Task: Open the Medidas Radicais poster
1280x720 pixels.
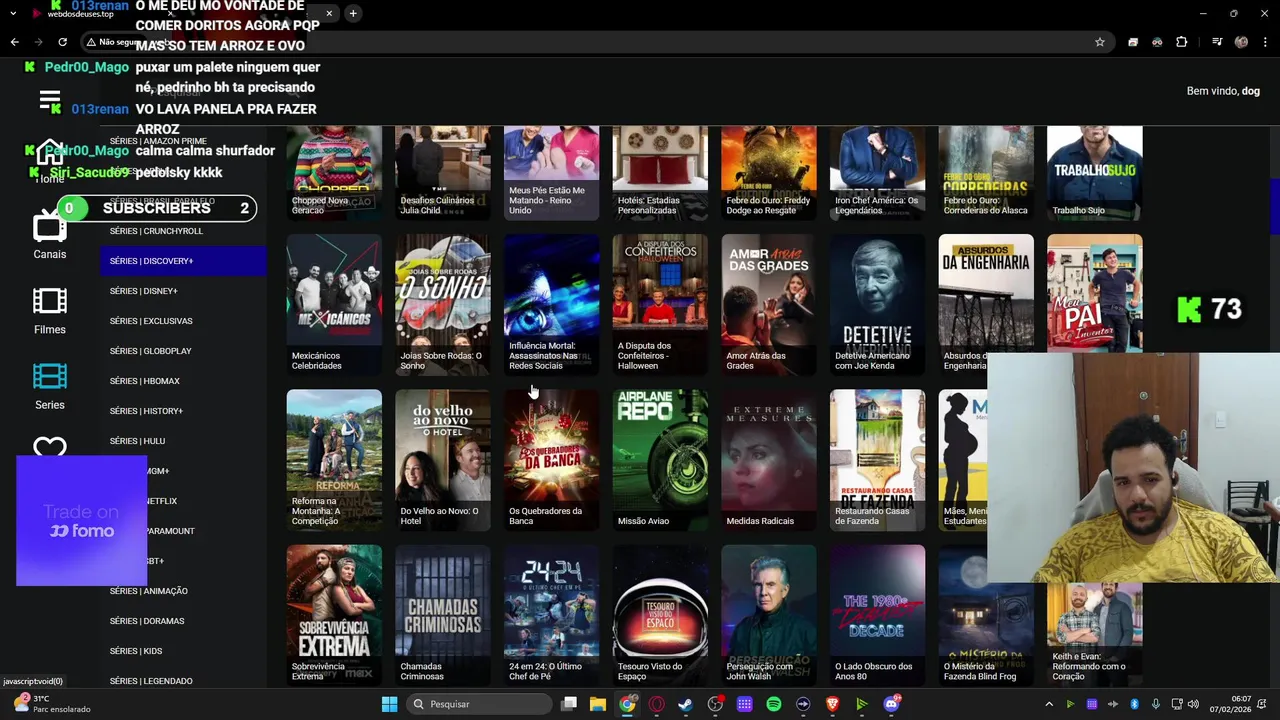Action: [769, 460]
